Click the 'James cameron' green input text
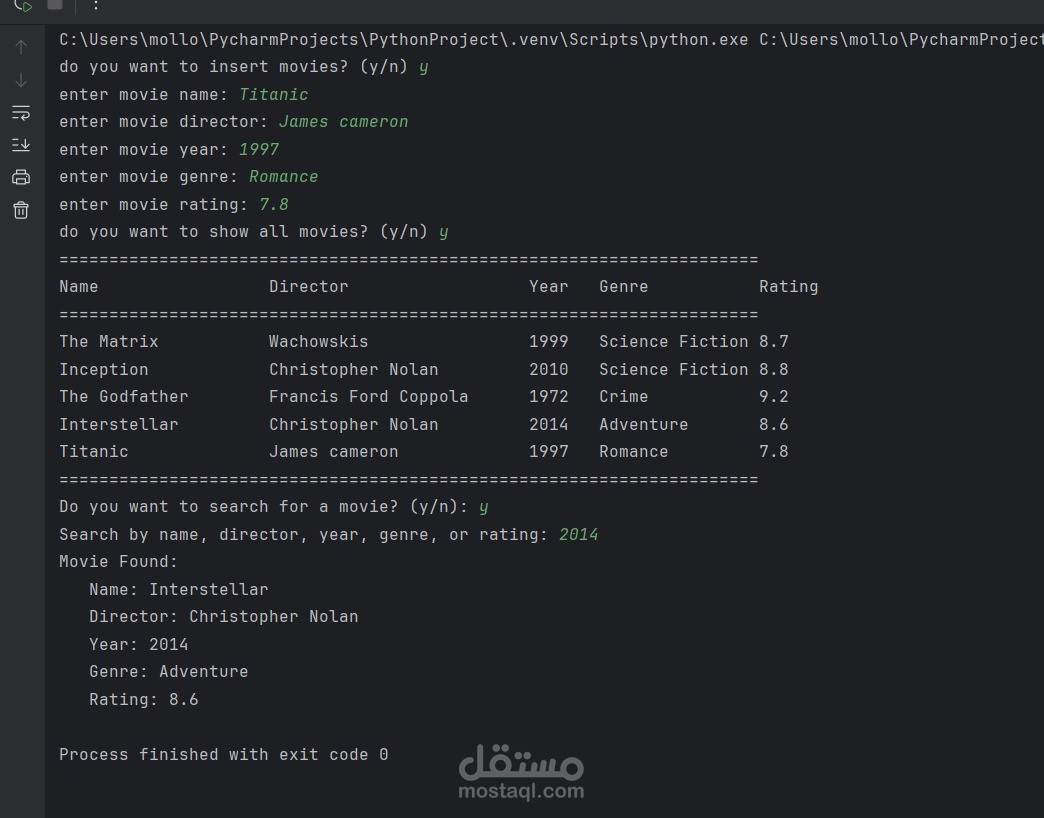Viewport: 1044px width, 818px height. [343, 122]
